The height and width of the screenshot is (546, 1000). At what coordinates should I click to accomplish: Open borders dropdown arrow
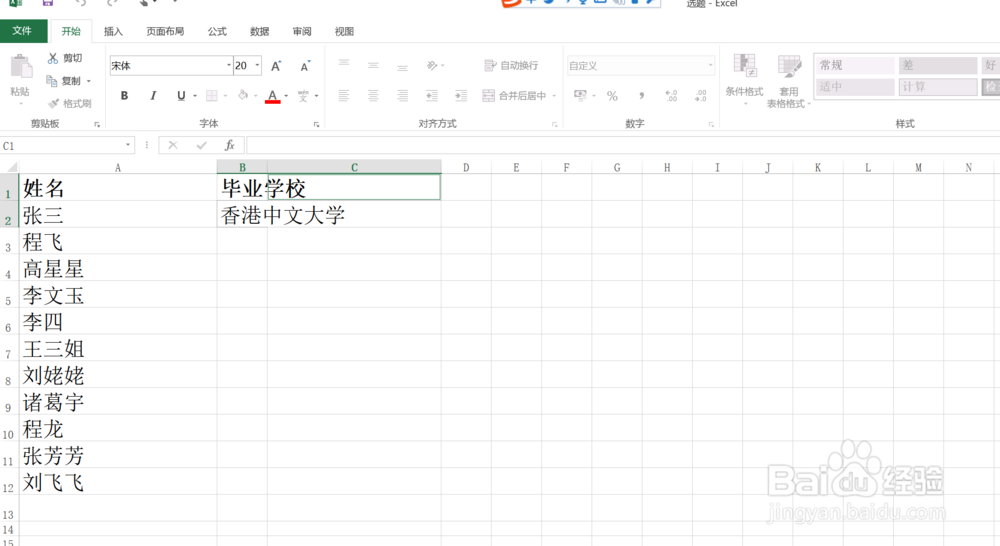(x=225, y=96)
